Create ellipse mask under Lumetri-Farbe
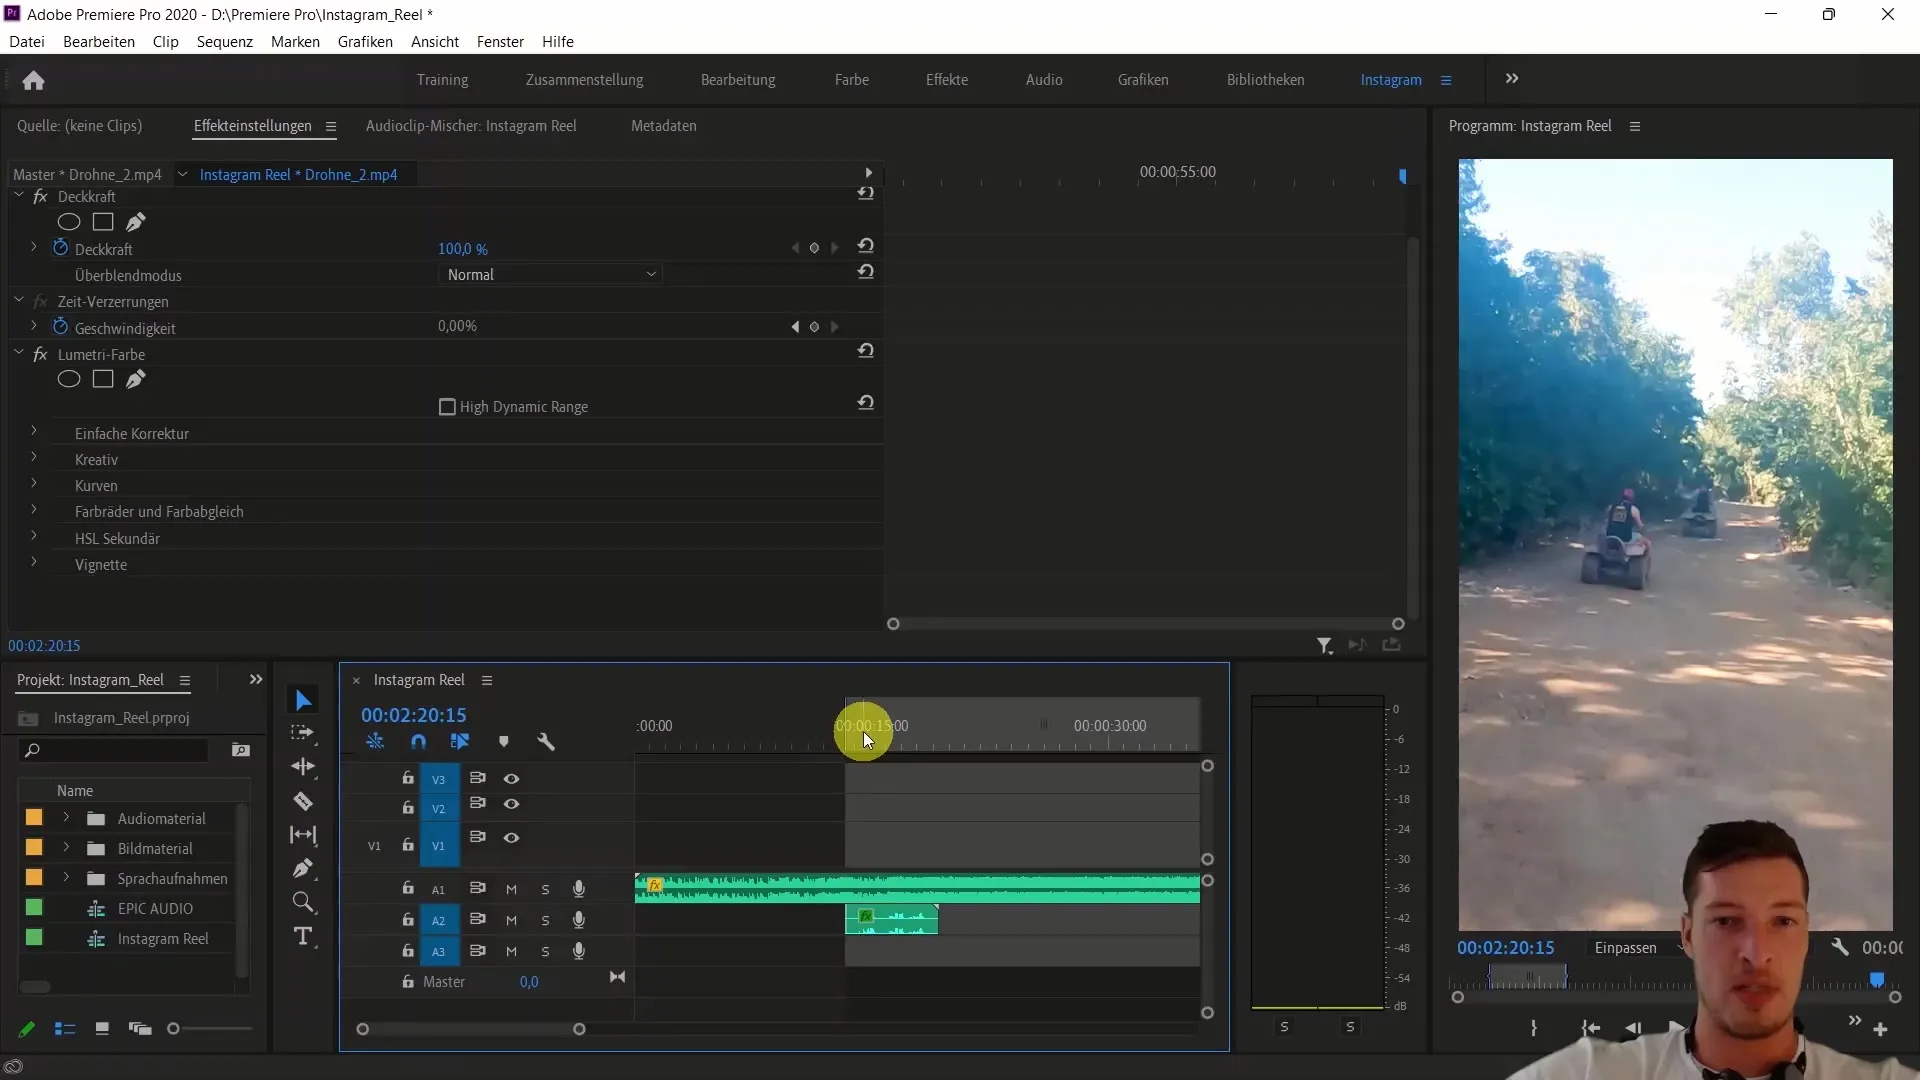The width and height of the screenshot is (1920, 1080). (69, 379)
